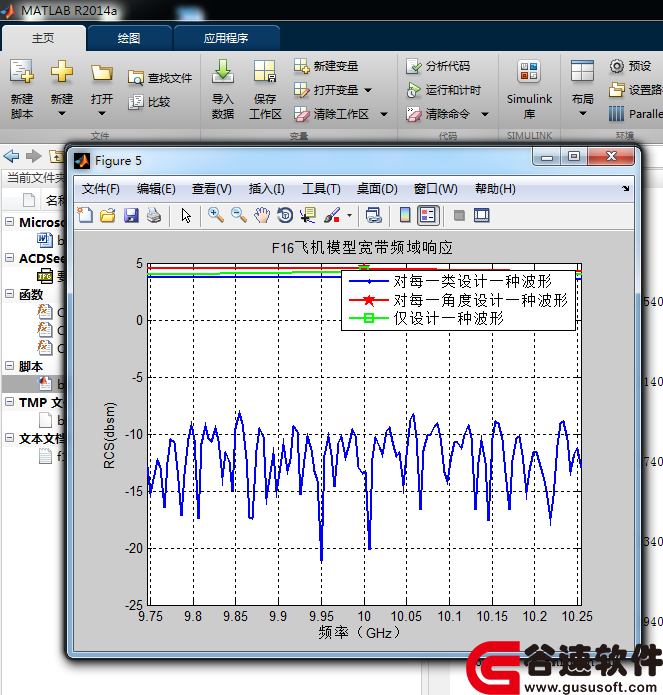Click the Open folder icon in ribbon
Screen dimensions: 663x695
tap(101, 73)
